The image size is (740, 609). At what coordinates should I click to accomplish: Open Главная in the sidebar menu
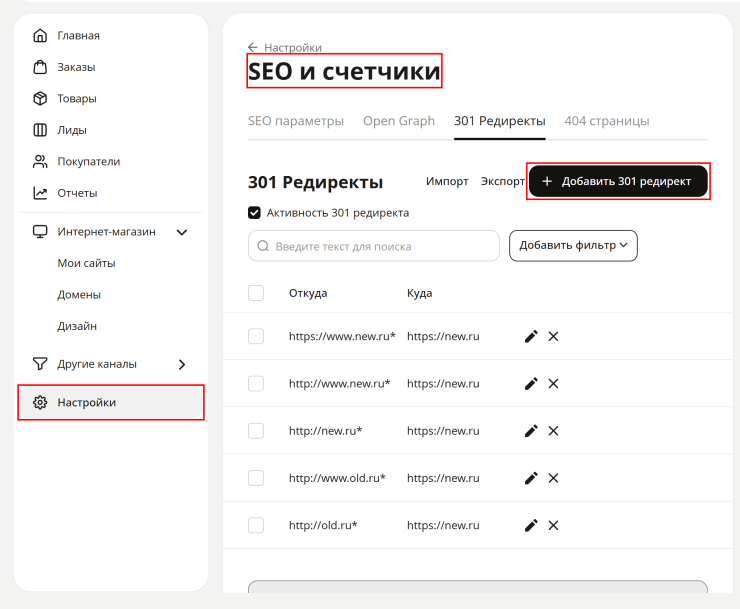[78, 35]
